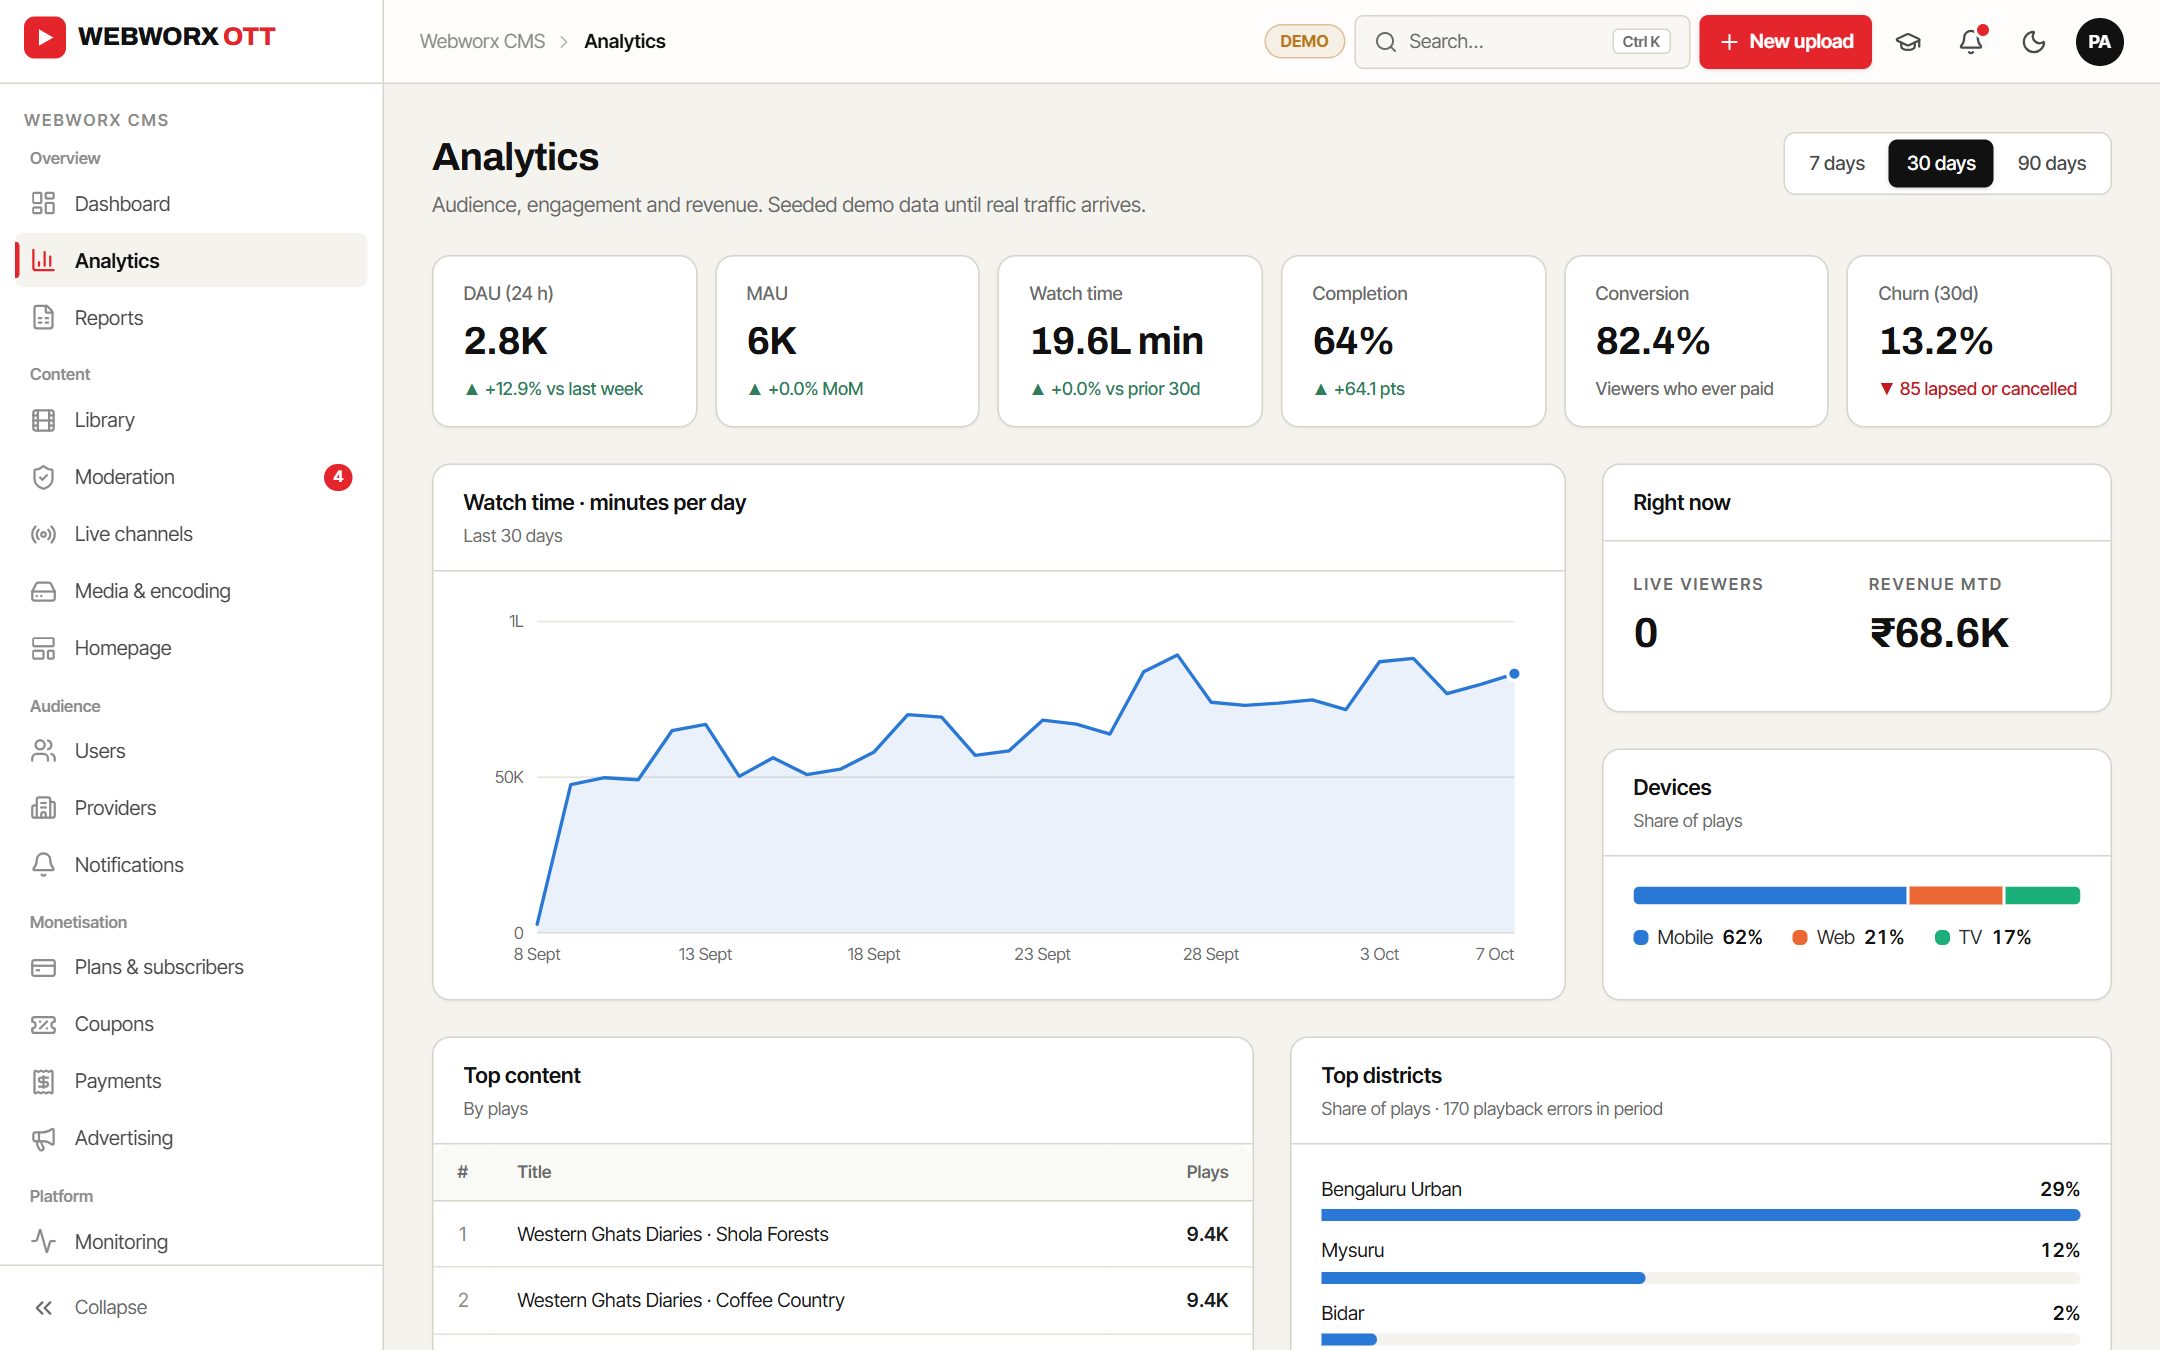
Task: Click the Webworx CMS breadcrumb link
Action: click(x=482, y=41)
